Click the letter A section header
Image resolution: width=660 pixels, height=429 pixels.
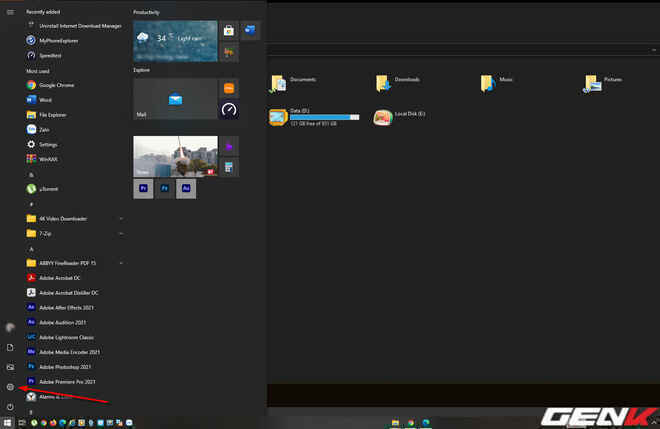(x=31, y=249)
